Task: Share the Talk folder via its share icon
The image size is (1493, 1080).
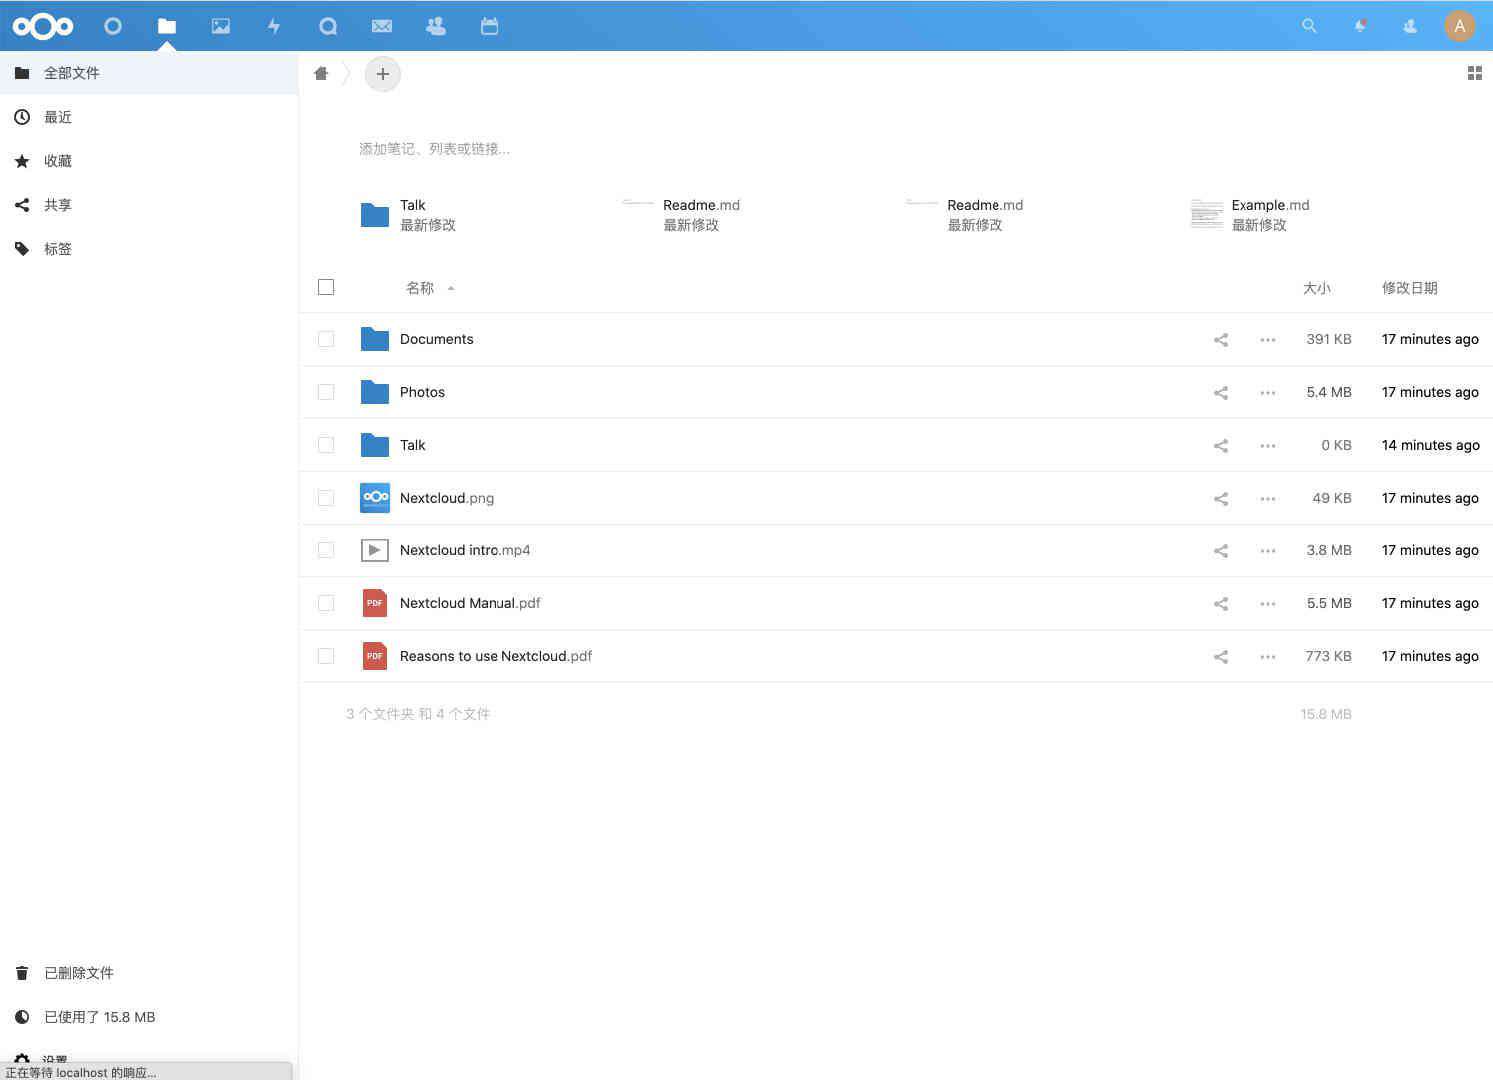Action: [x=1221, y=446]
